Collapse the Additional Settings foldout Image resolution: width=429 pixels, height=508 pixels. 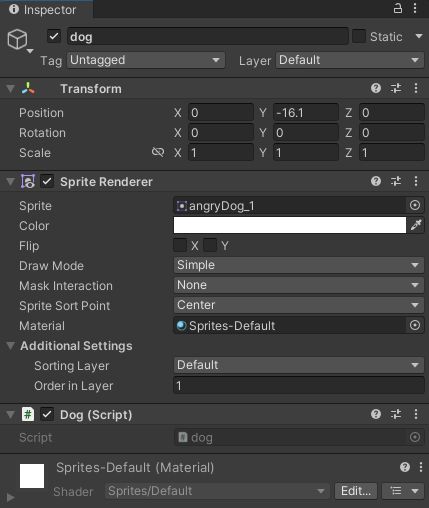[11, 346]
